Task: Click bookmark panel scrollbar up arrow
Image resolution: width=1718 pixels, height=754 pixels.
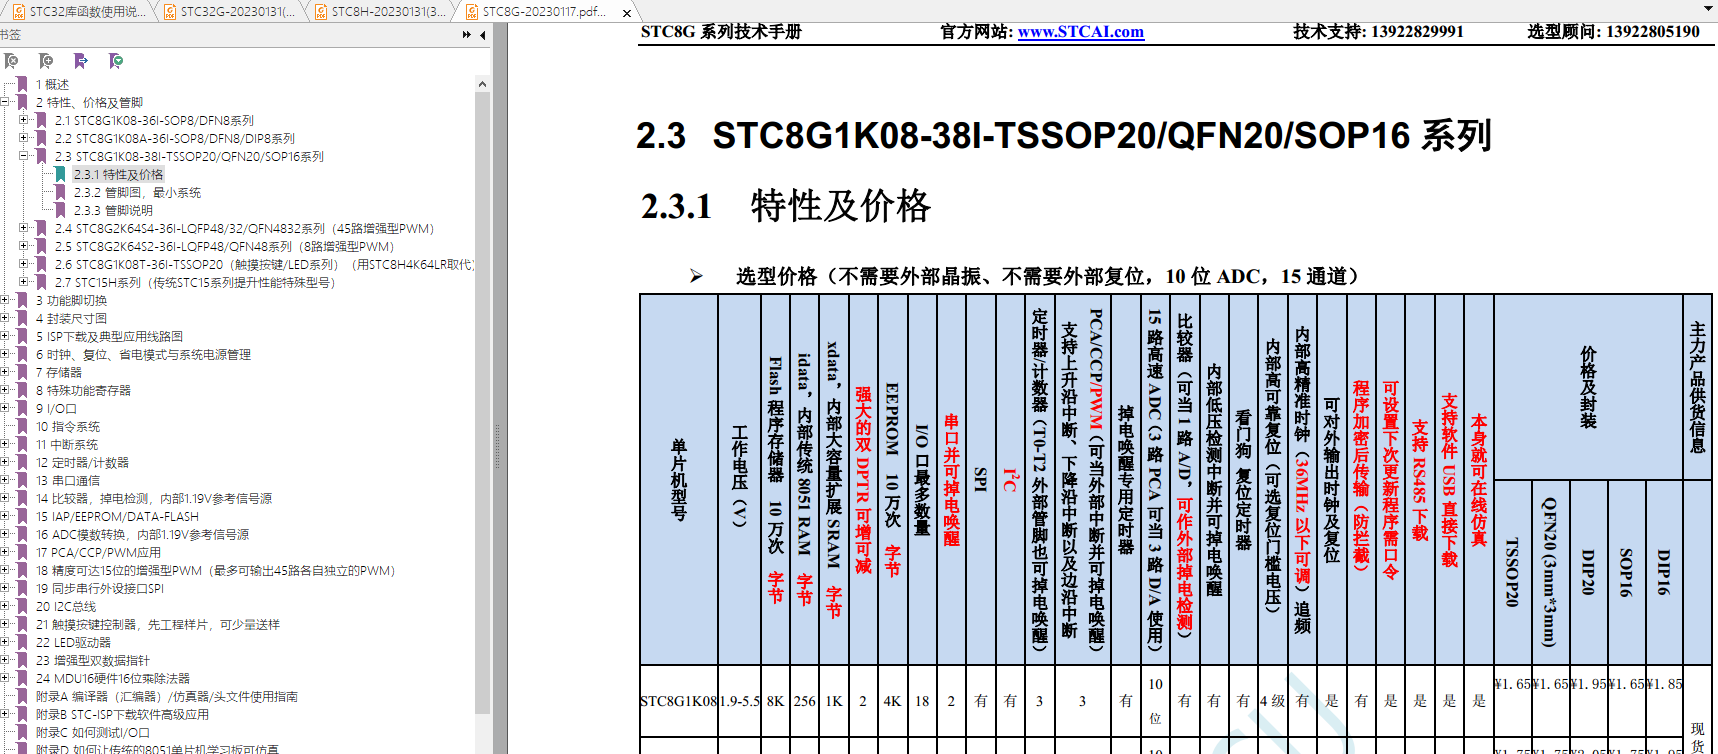Action: tap(482, 84)
